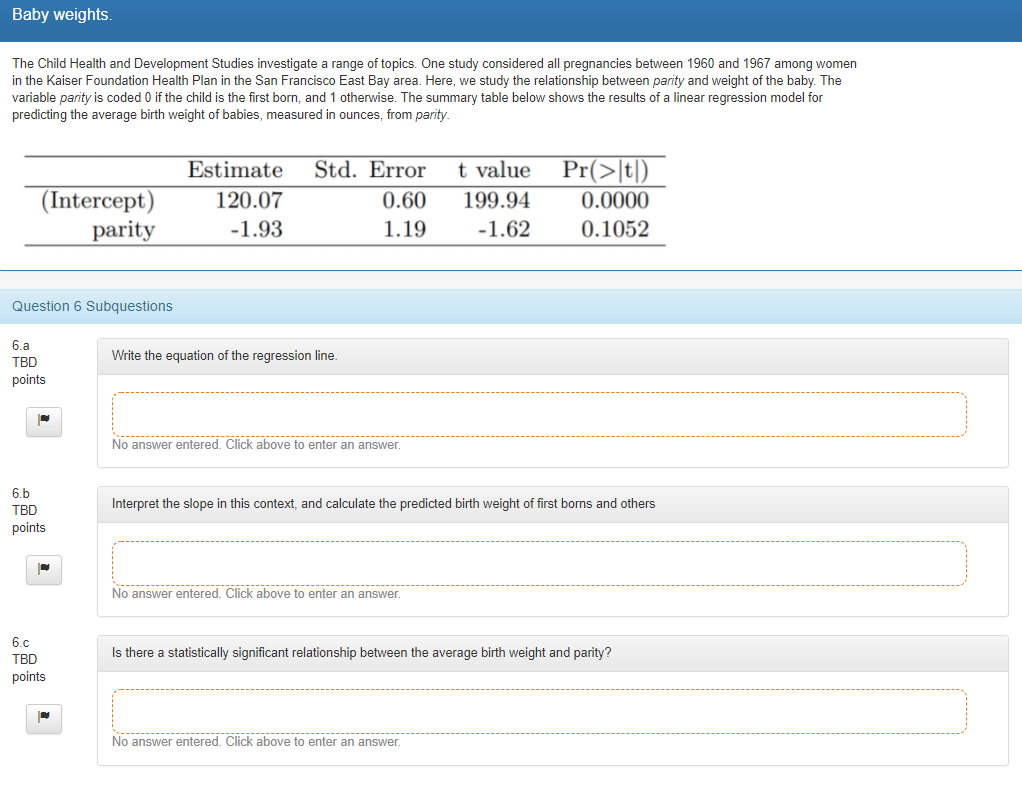Click the intercept p-value 0.0000
The height and width of the screenshot is (791, 1022).
[615, 200]
